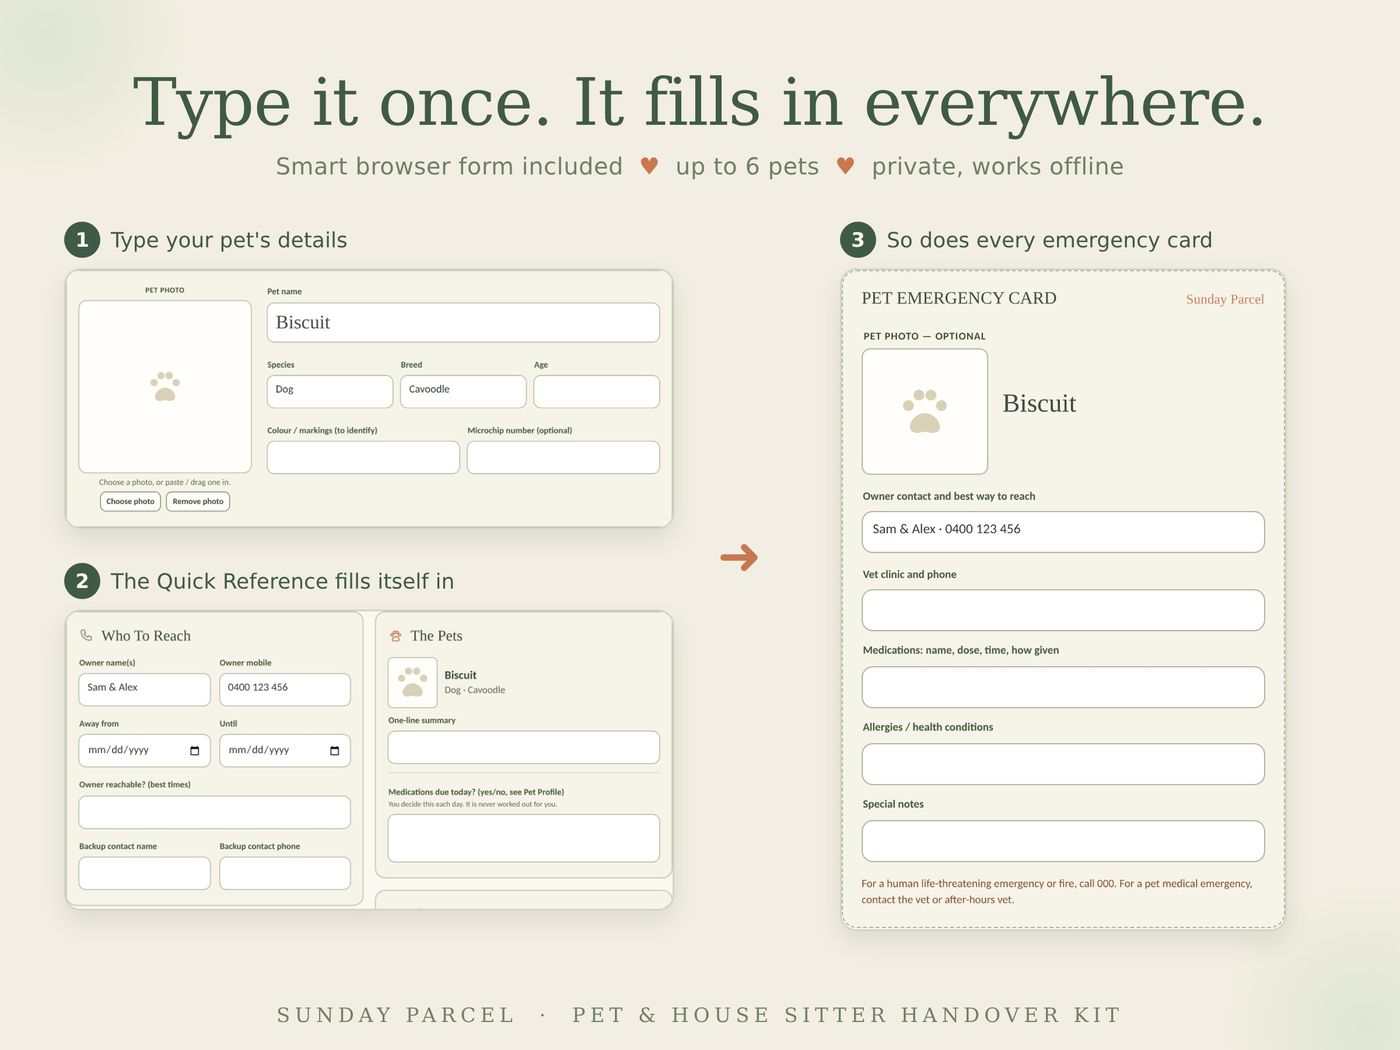1400x1050 pixels.
Task: Focus the Vet clinic and phone field
Action: (1063, 610)
